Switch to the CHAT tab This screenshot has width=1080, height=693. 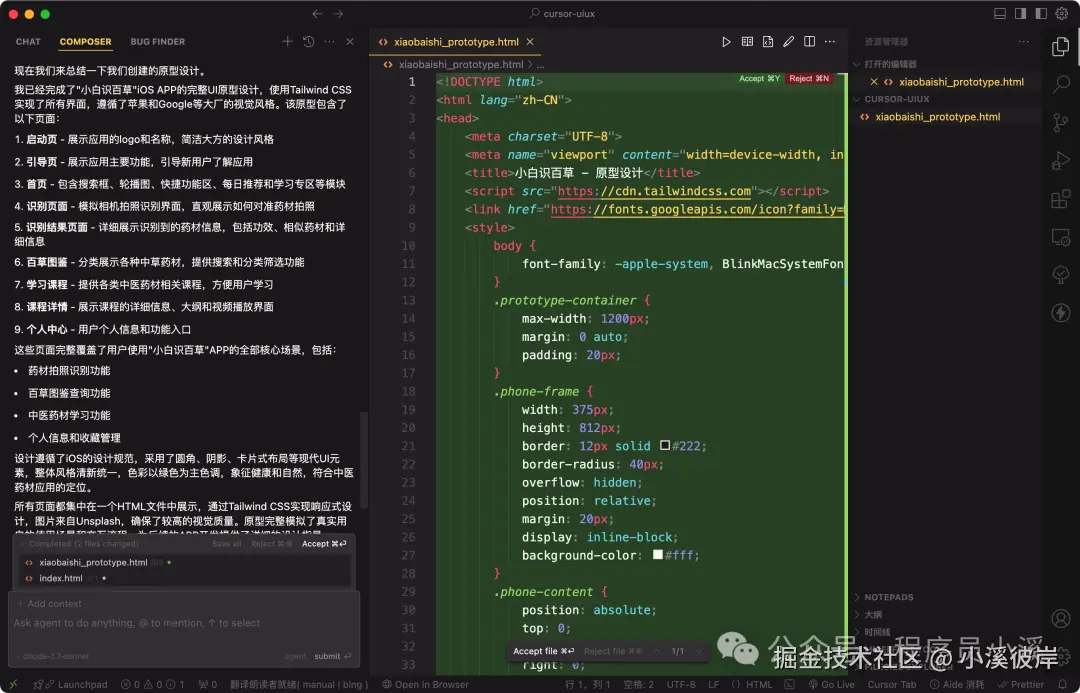click(x=27, y=41)
